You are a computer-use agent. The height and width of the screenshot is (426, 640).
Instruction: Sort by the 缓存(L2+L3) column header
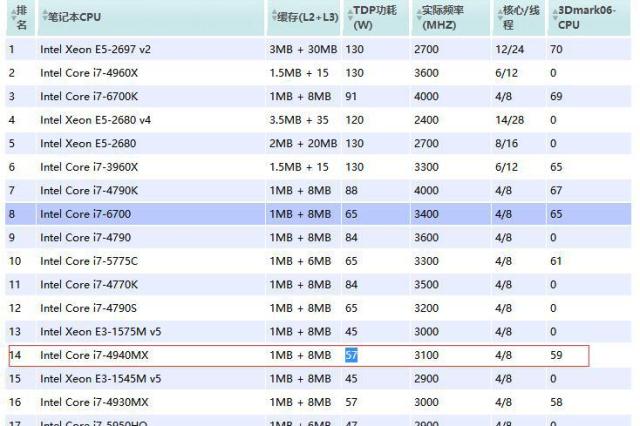pos(304,18)
